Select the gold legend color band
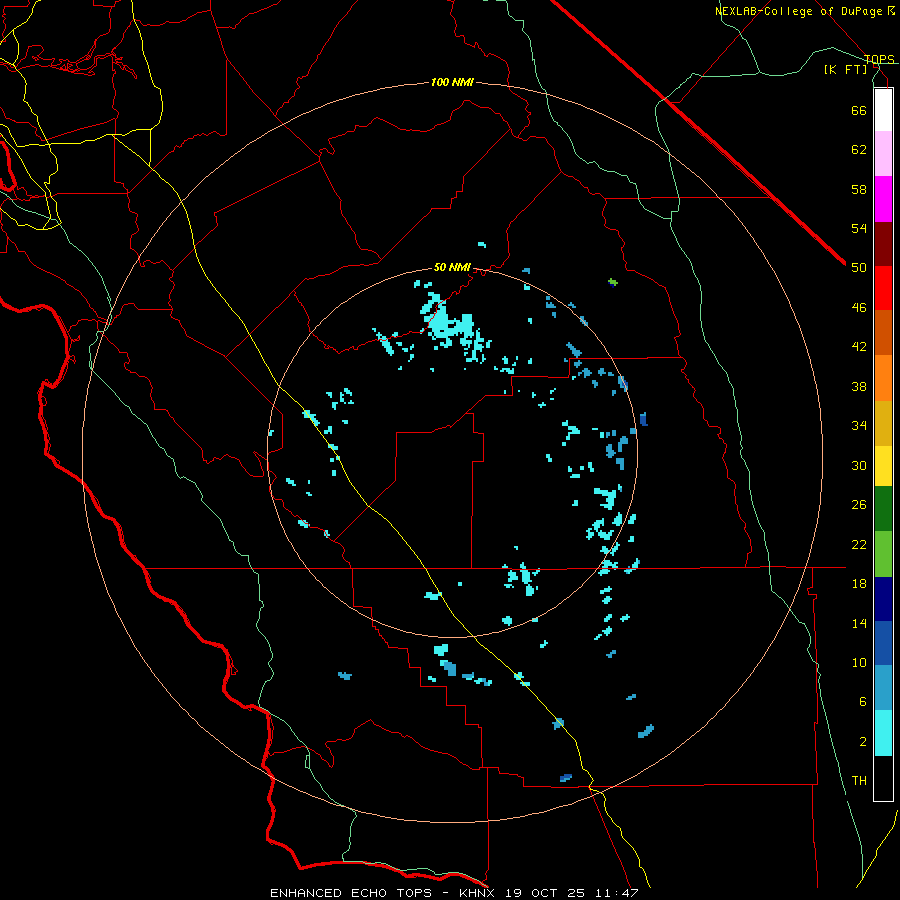 click(883, 424)
